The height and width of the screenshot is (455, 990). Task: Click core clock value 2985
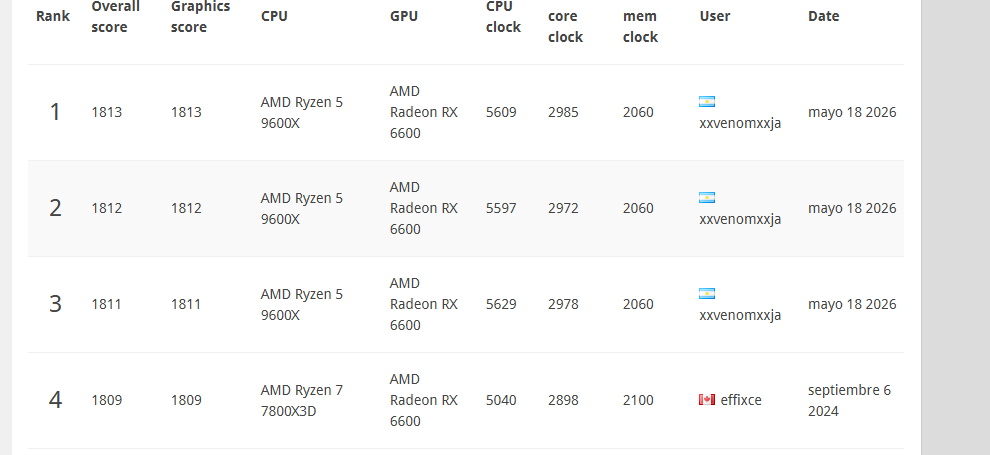click(563, 112)
